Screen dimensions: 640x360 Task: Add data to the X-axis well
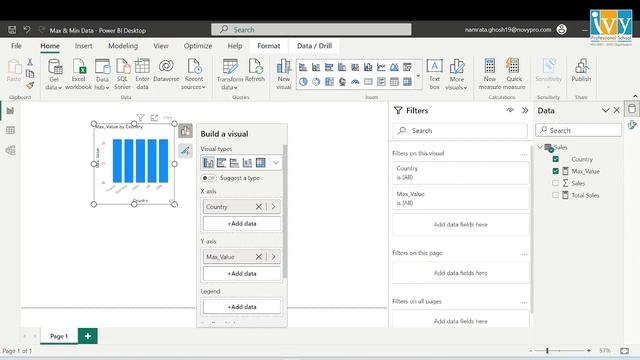[242, 224]
